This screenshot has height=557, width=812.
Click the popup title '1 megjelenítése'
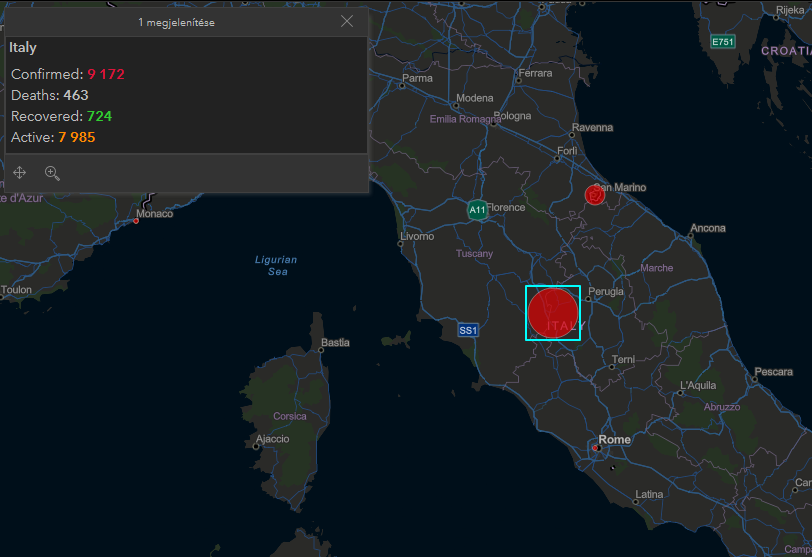(x=176, y=21)
